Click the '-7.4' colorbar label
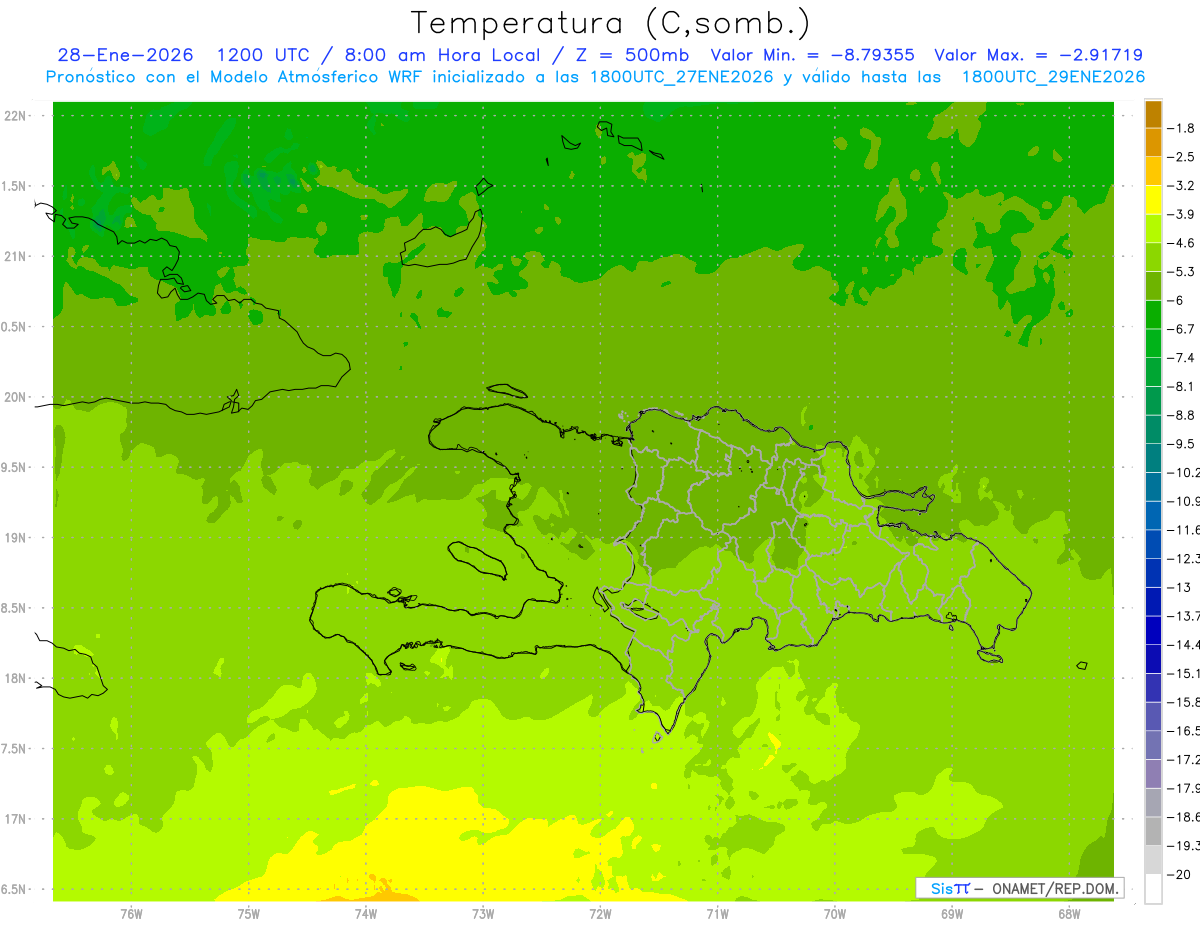1200x927 pixels. (1181, 358)
